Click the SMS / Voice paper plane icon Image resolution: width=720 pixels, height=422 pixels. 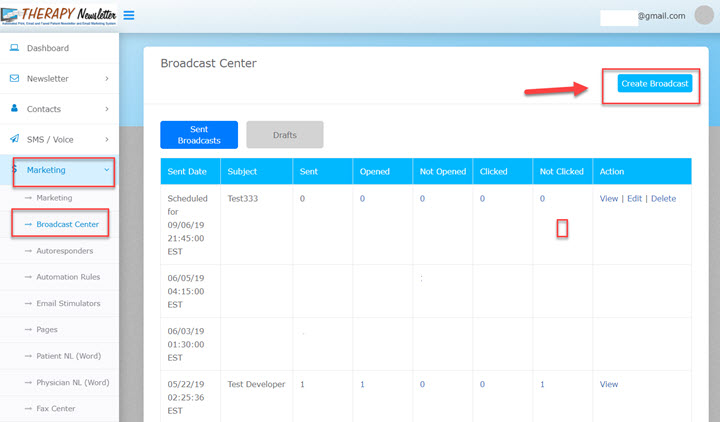tap(15, 139)
